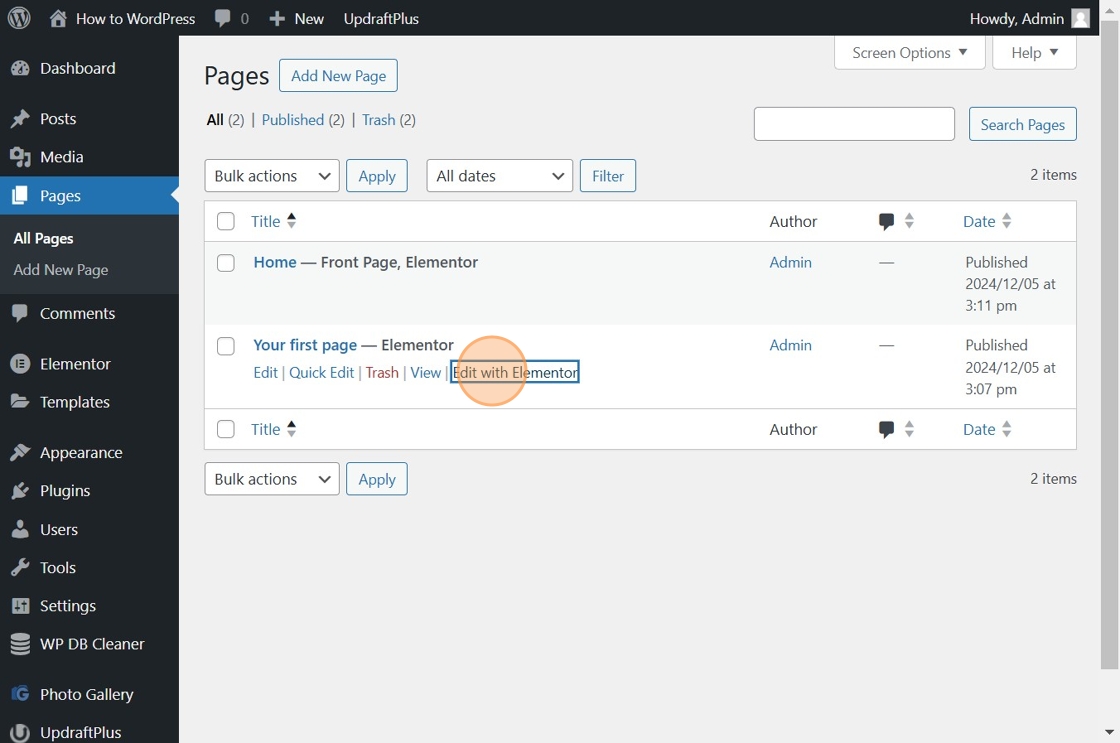Click the Filter button

608,176
